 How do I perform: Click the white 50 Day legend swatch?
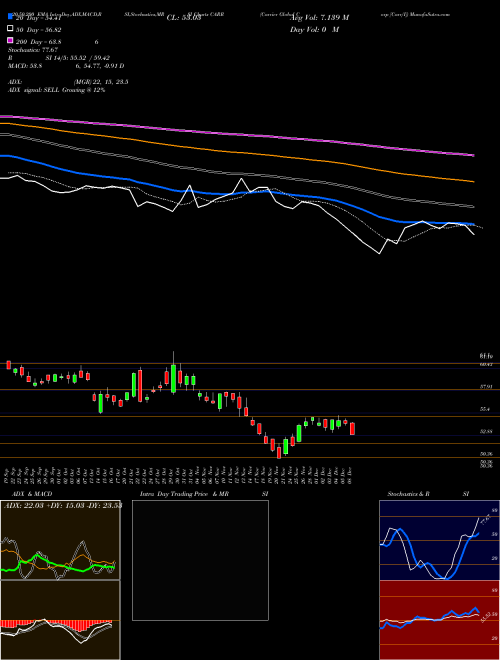(x=10, y=29)
